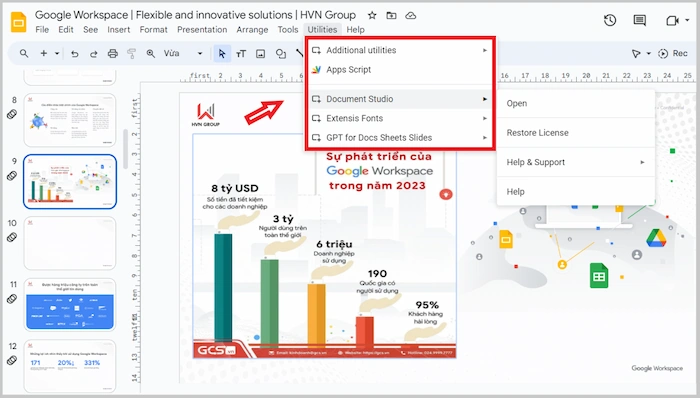Check cloud save status icon
The image size is (700, 398).
[411, 16]
